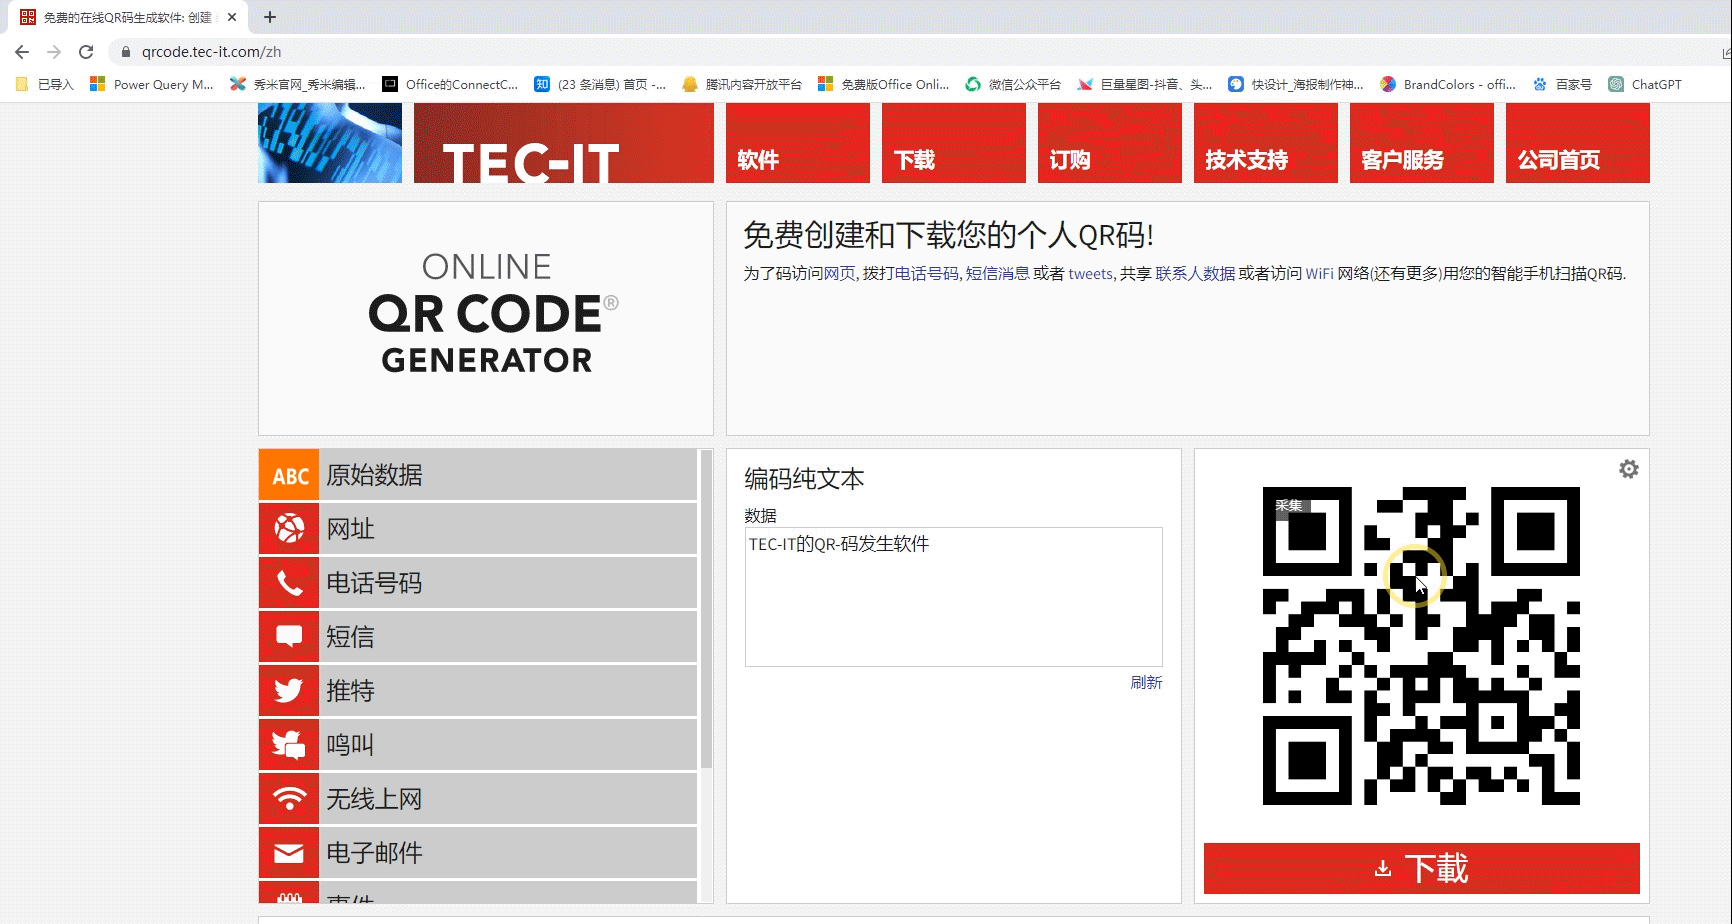
Task: Open the Office的Connect bookmark
Action: tap(450, 85)
